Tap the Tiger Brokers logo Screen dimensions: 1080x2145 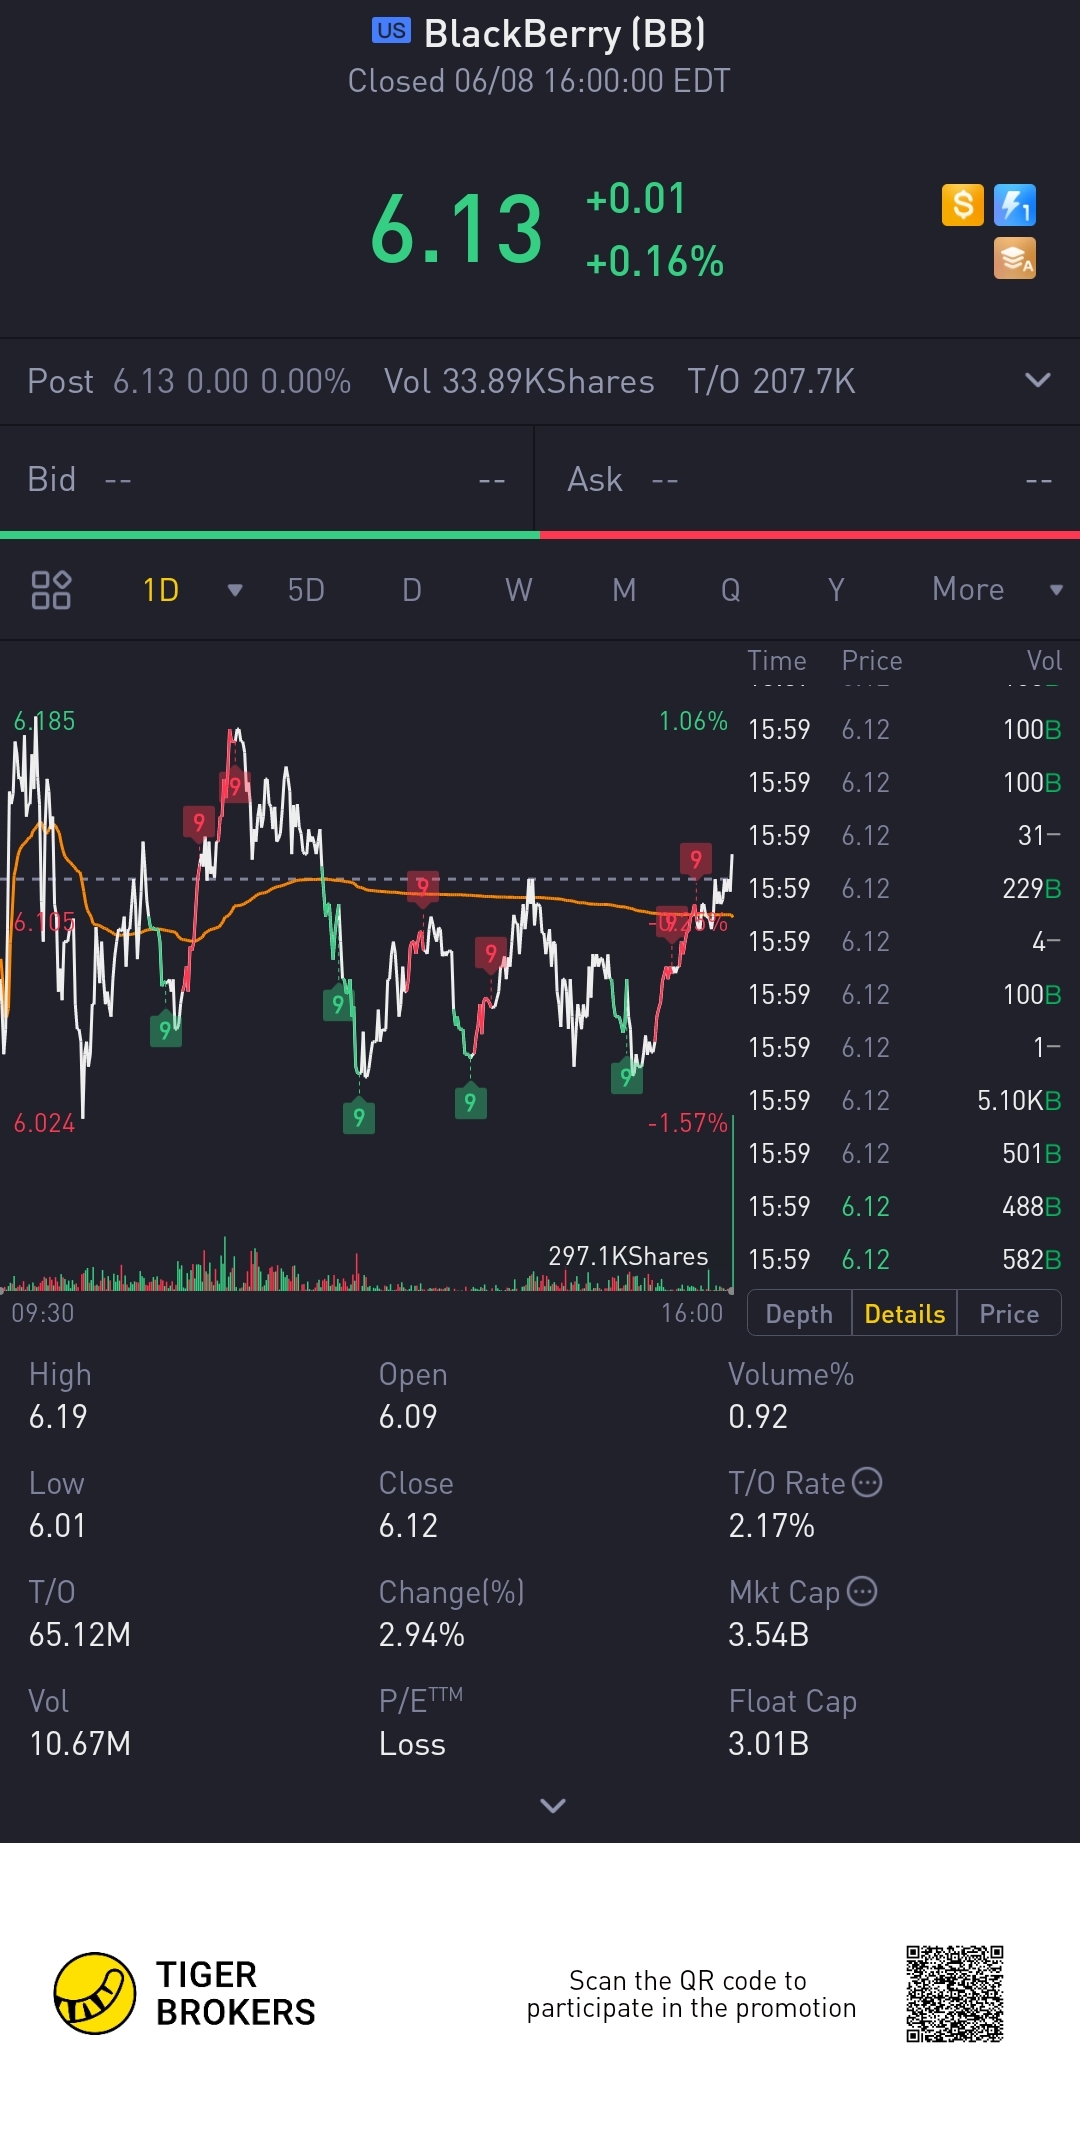tap(95, 1993)
